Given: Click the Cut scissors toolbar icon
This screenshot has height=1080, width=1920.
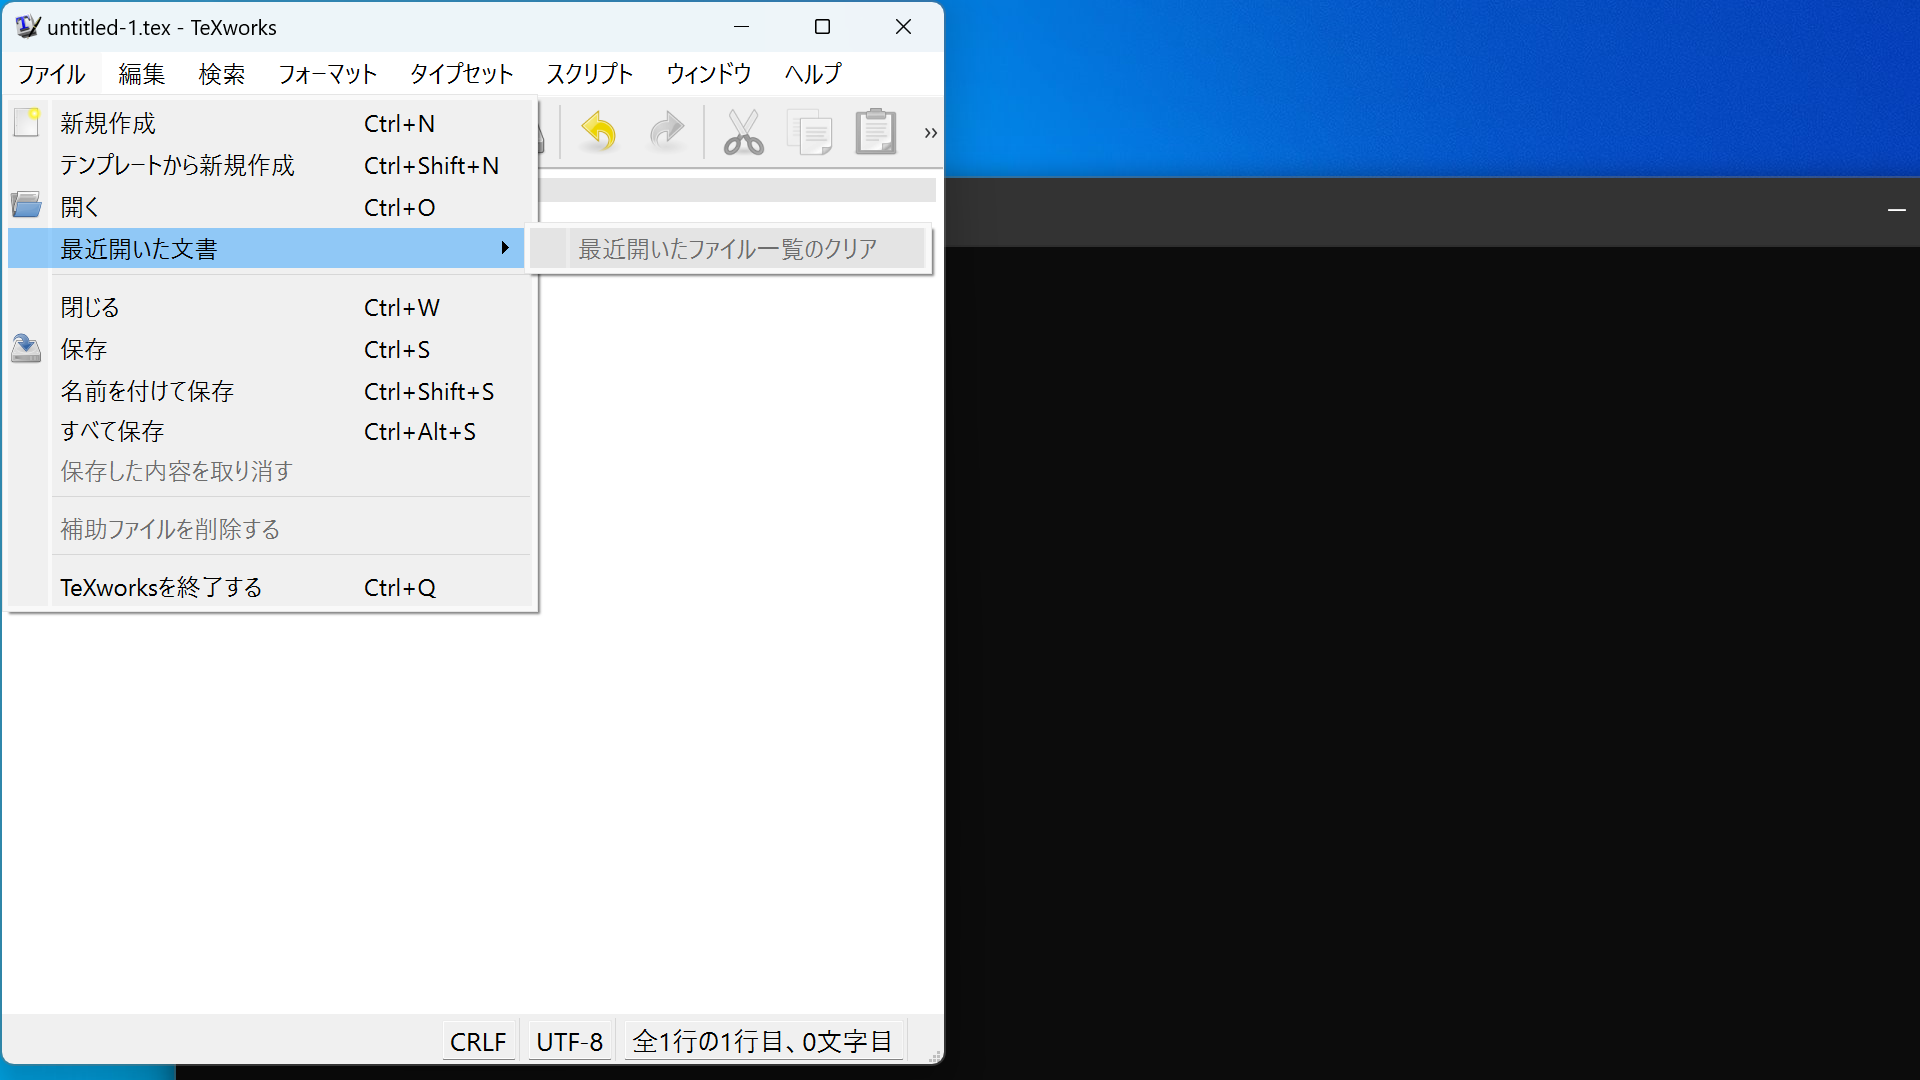Looking at the screenshot, I should pyautogui.click(x=743, y=132).
